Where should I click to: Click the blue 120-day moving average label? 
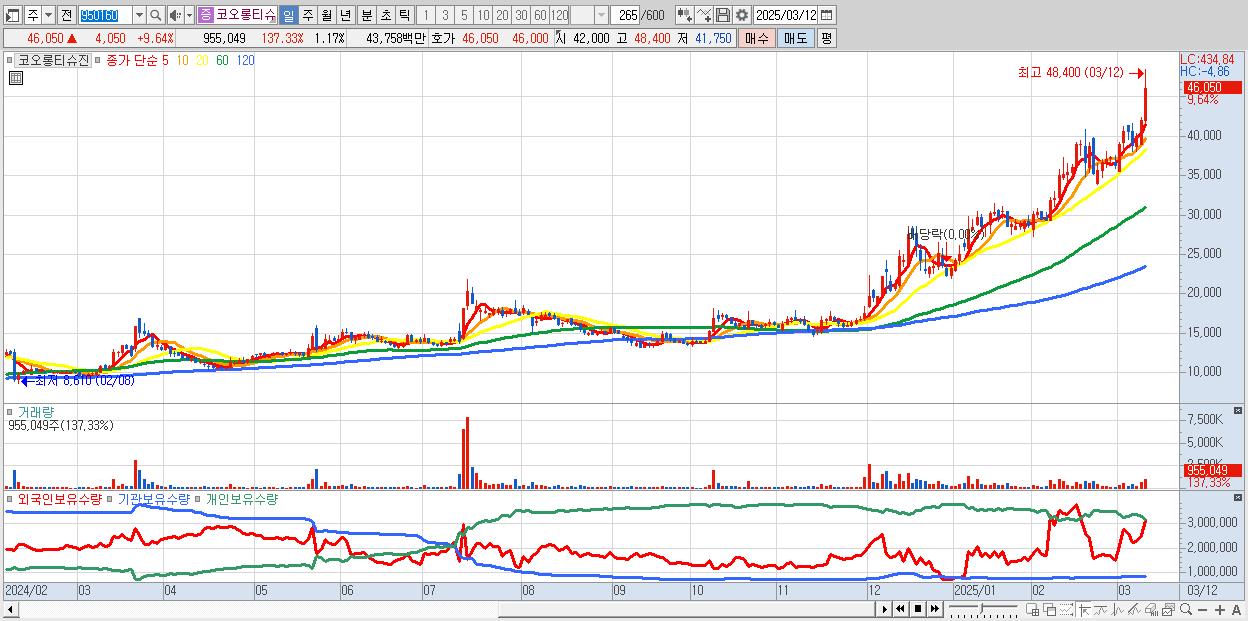pyautogui.click(x=245, y=60)
